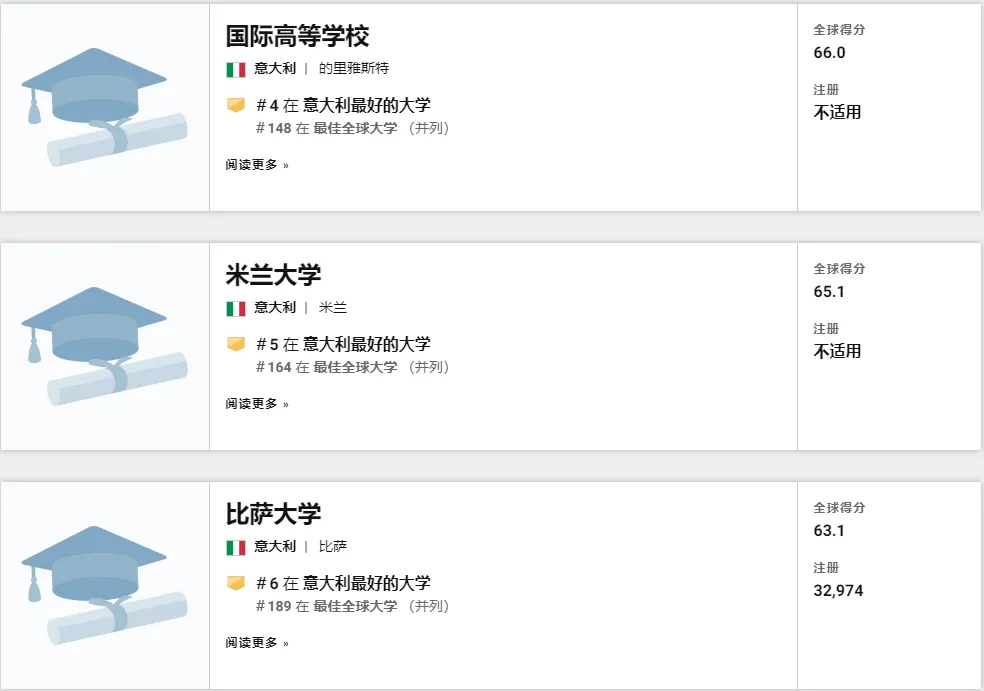Open the 米兰大学 title link

(x=273, y=276)
